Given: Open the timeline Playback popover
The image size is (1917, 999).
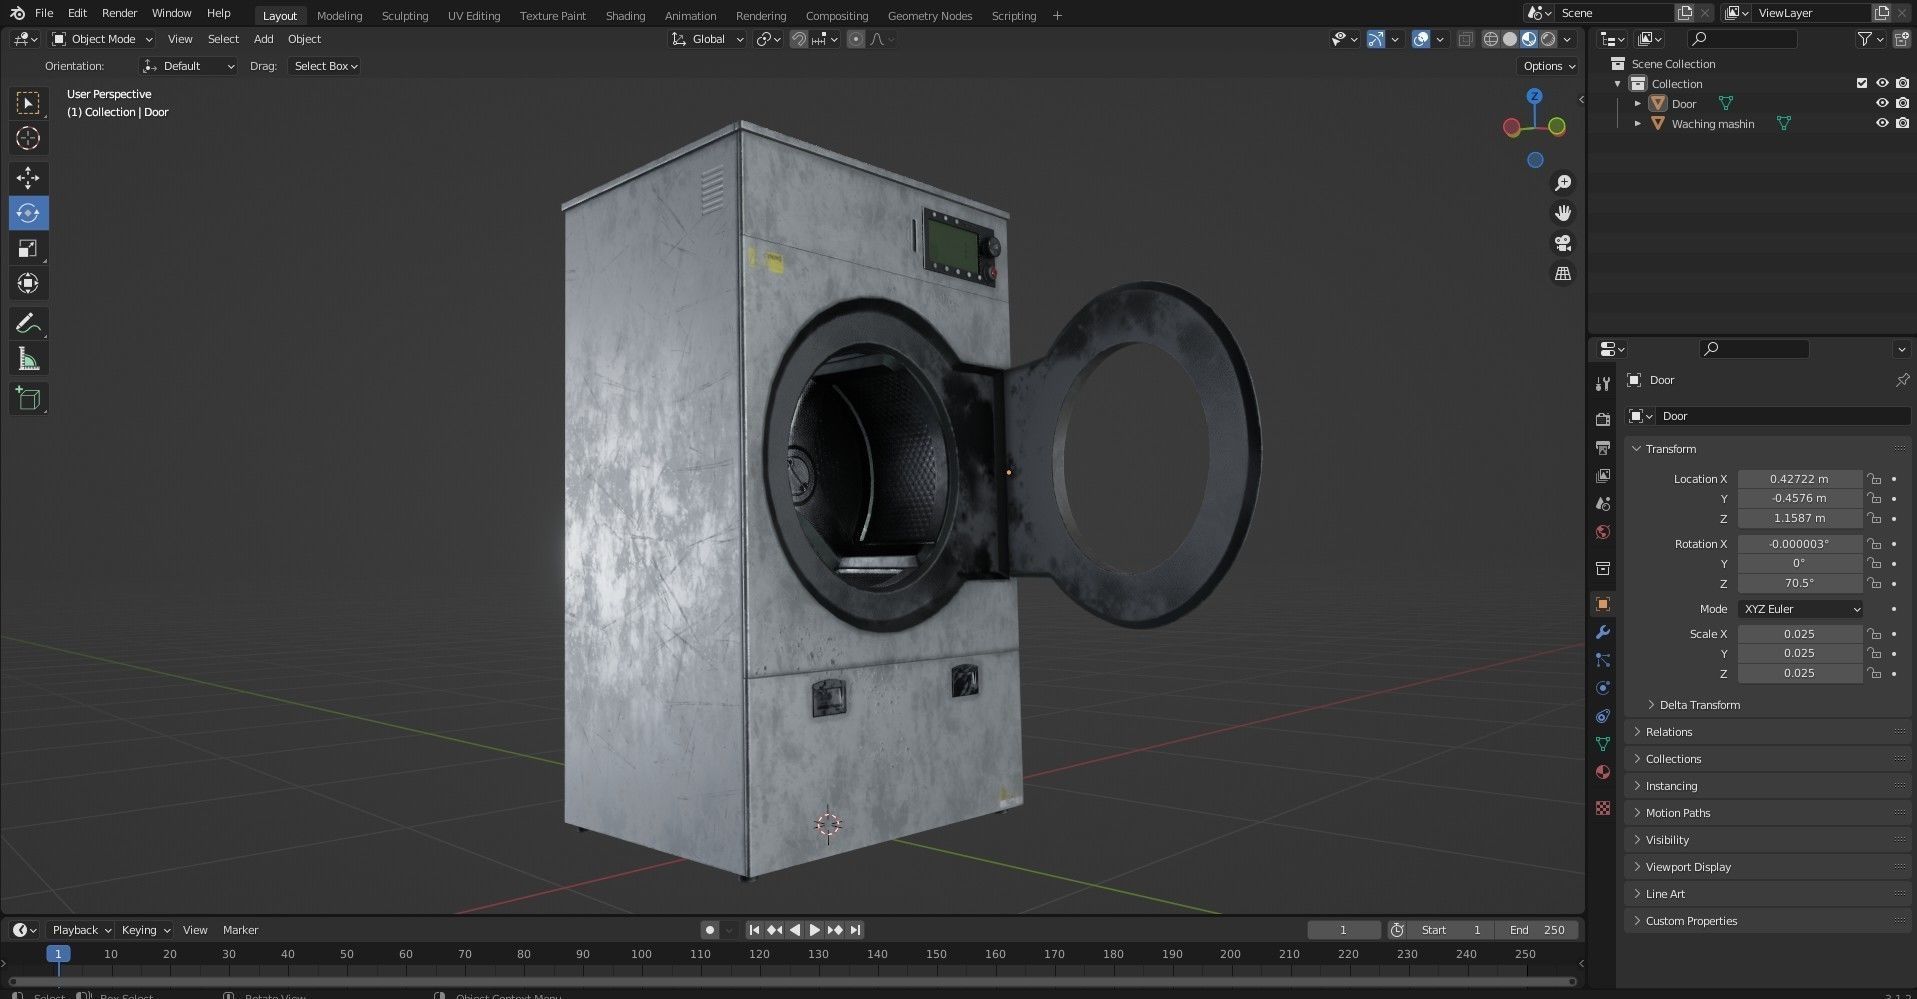Looking at the screenshot, I should pyautogui.click(x=81, y=930).
